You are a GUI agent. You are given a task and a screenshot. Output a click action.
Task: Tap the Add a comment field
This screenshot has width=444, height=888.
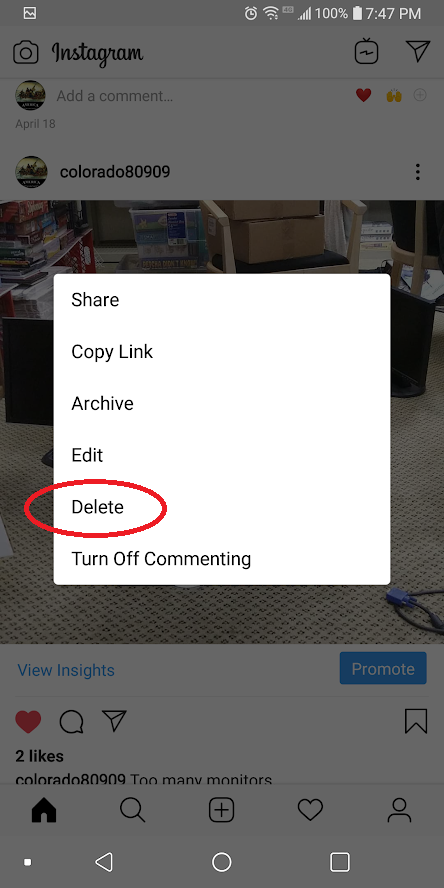[x=115, y=96]
